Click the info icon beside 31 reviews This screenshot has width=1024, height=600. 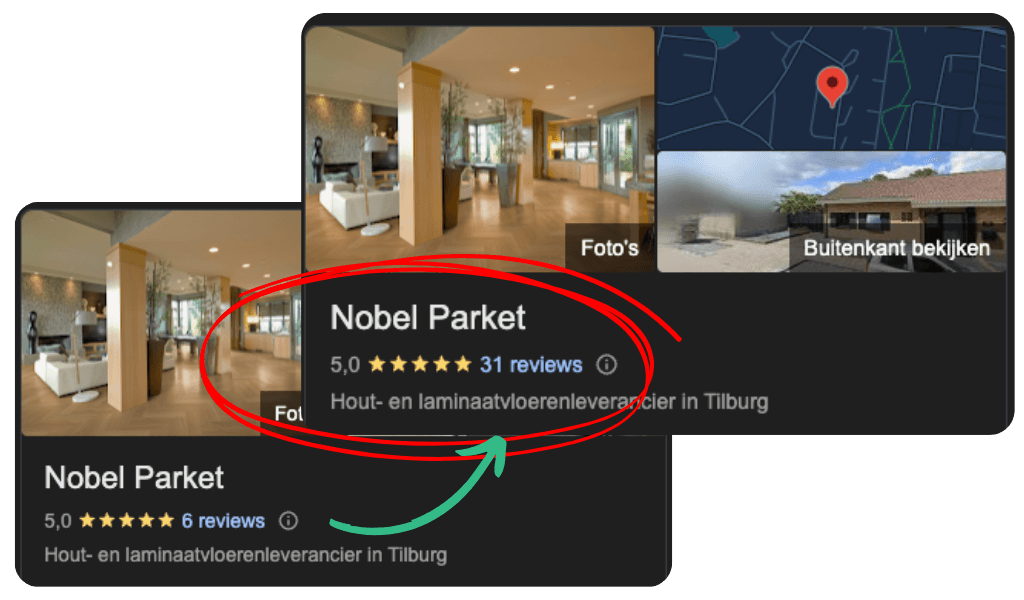tap(606, 364)
